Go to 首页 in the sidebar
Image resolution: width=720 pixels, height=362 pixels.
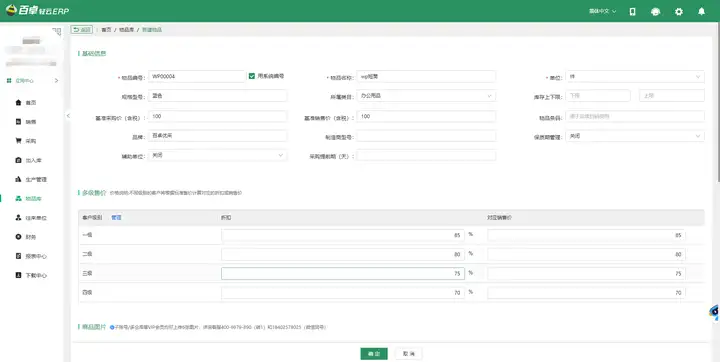click(x=31, y=102)
